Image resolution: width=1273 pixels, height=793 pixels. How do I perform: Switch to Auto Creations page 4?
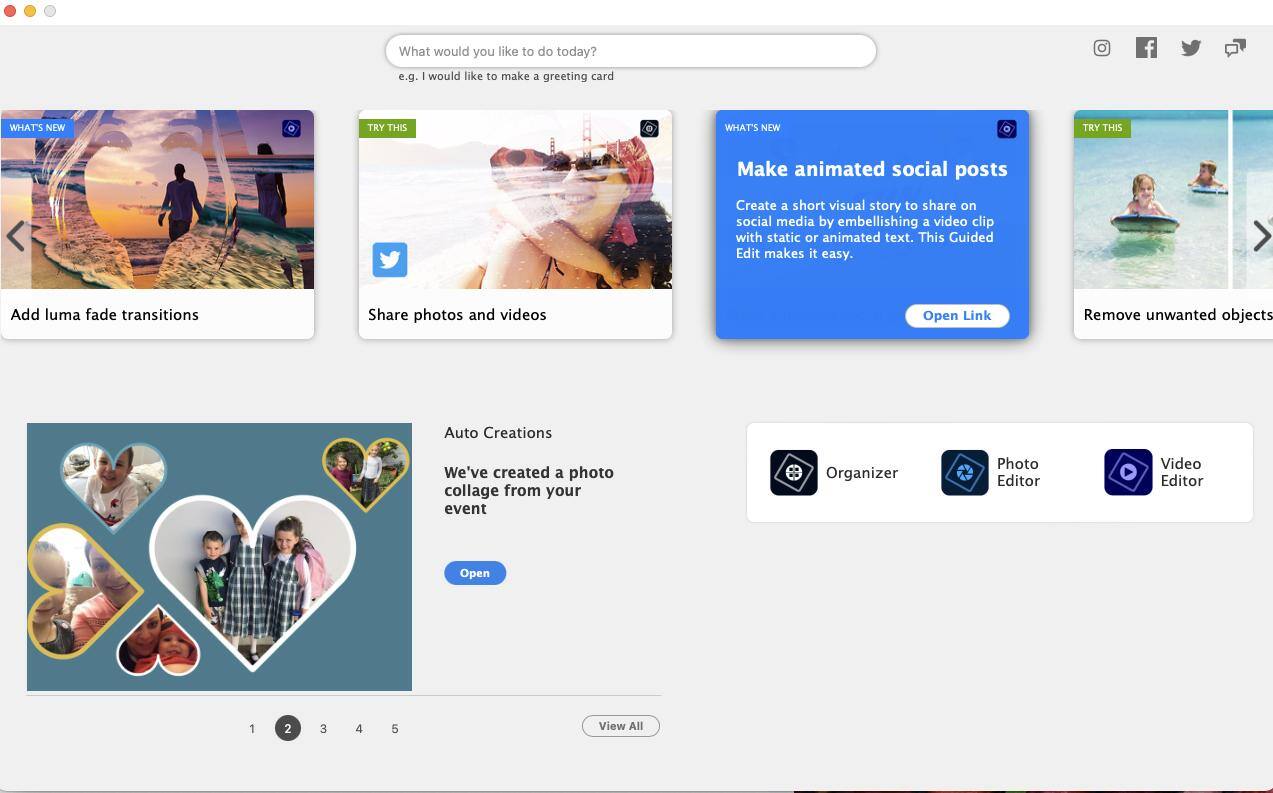(359, 729)
